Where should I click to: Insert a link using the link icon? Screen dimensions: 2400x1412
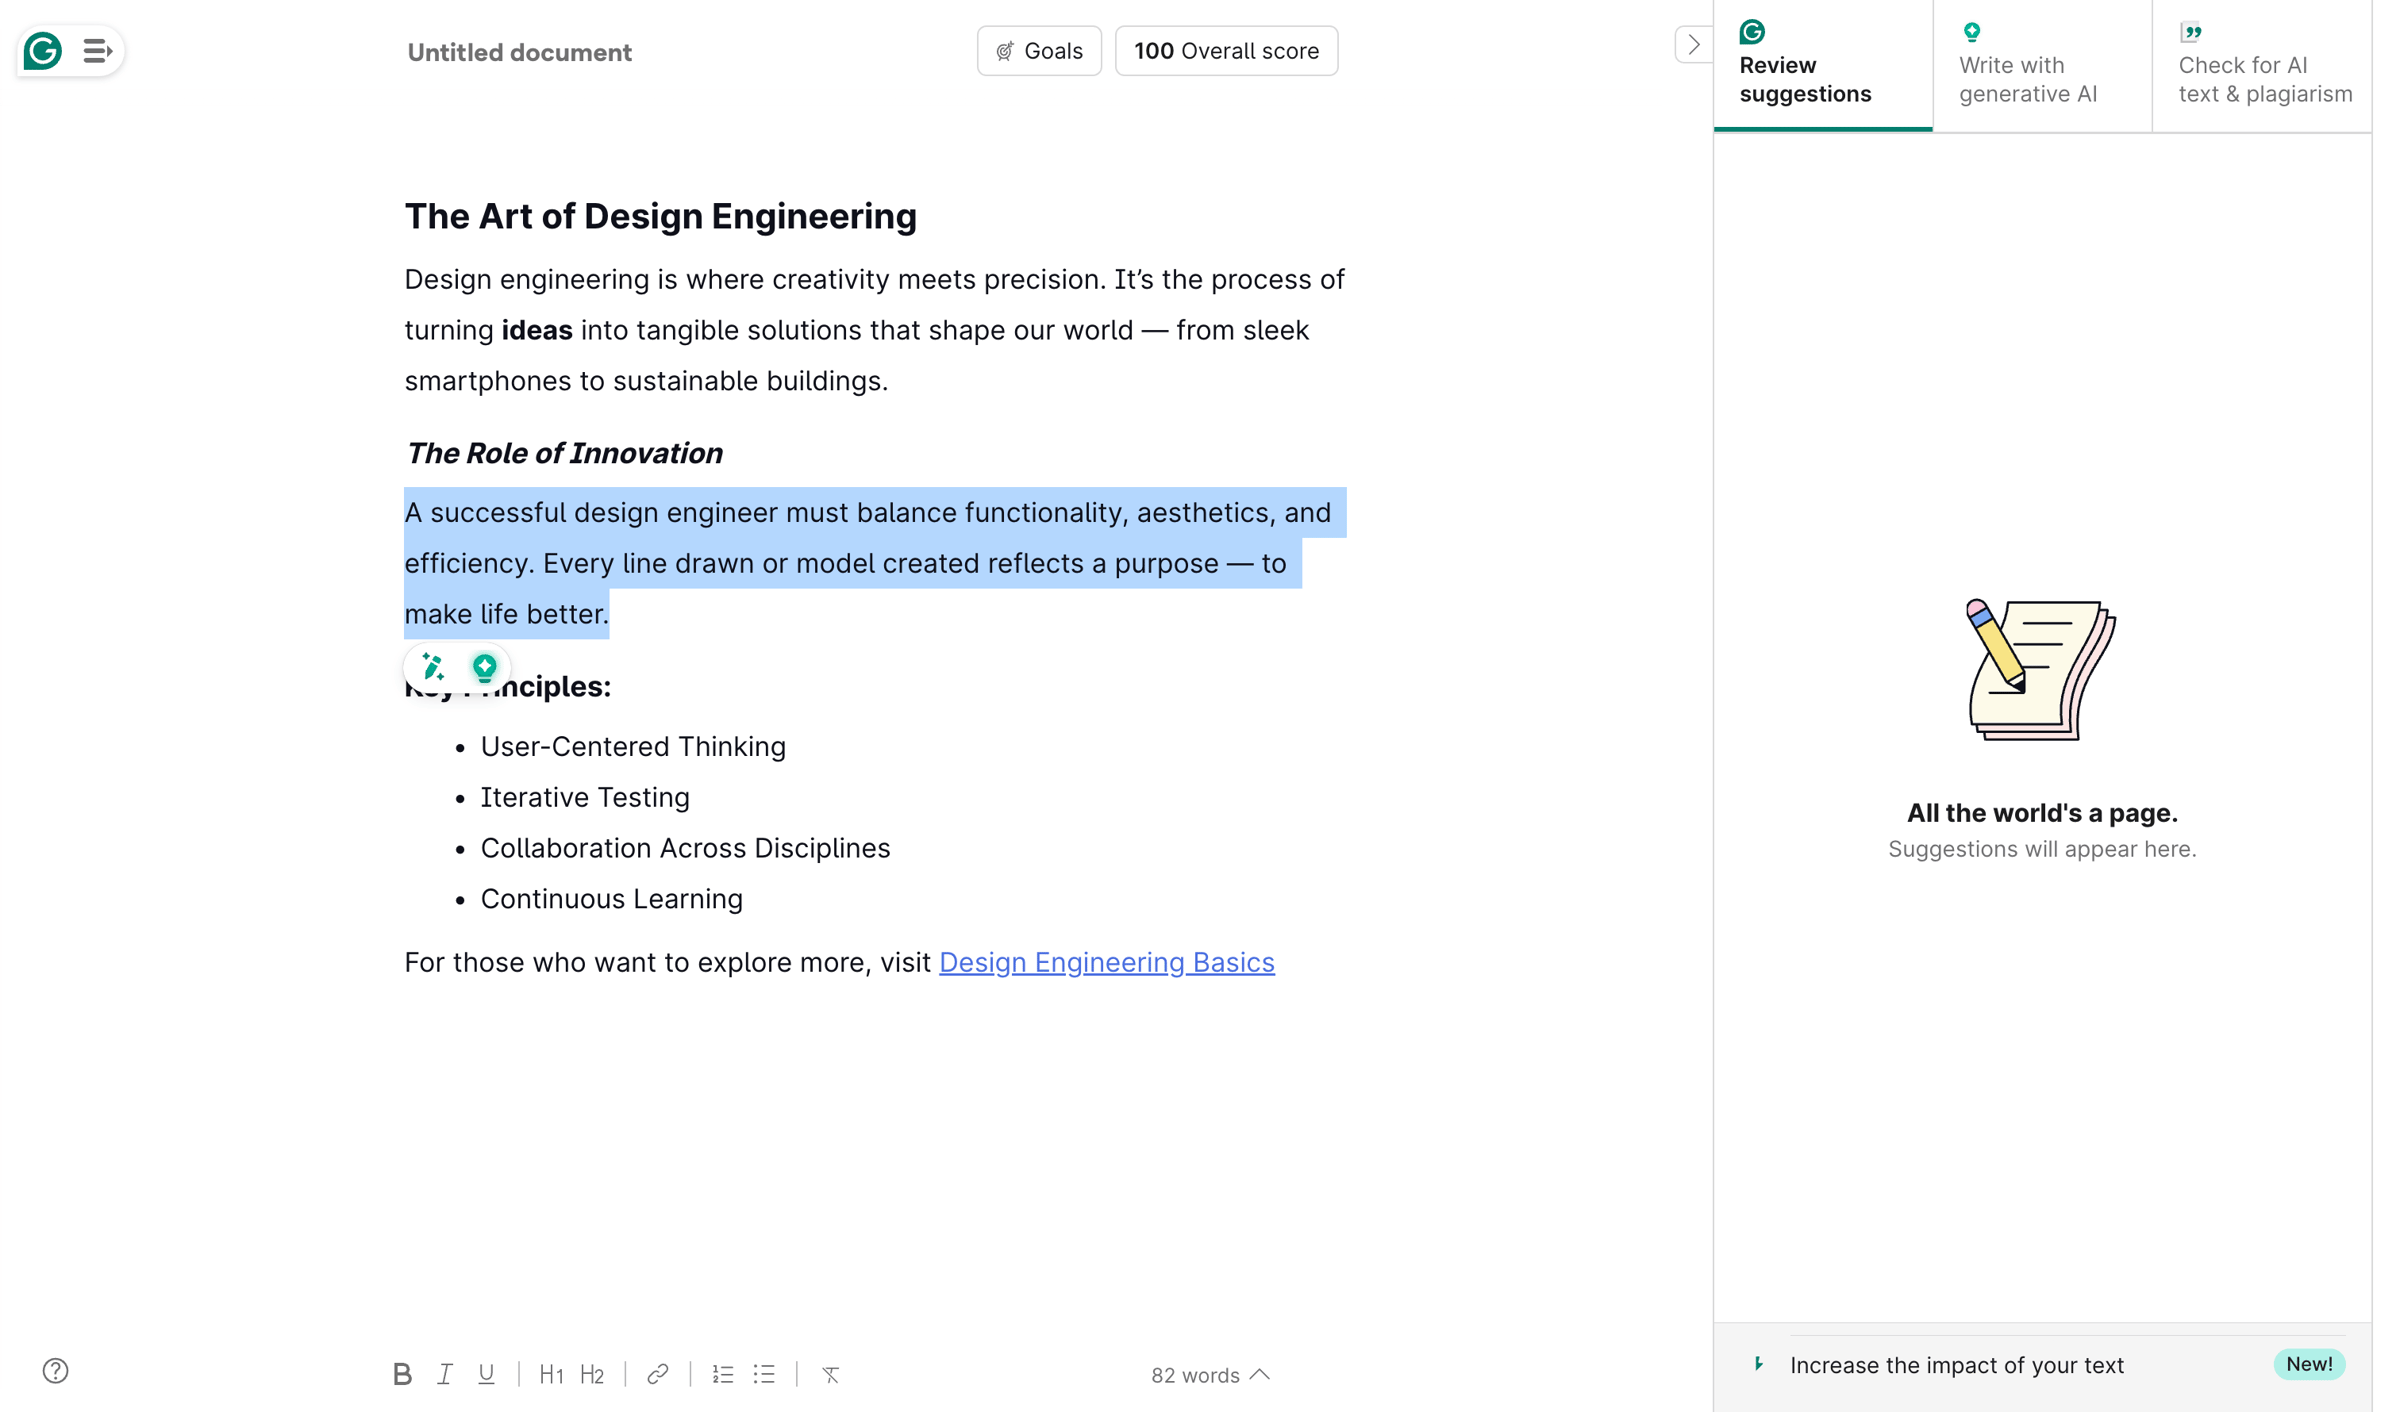pyautogui.click(x=657, y=1374)
